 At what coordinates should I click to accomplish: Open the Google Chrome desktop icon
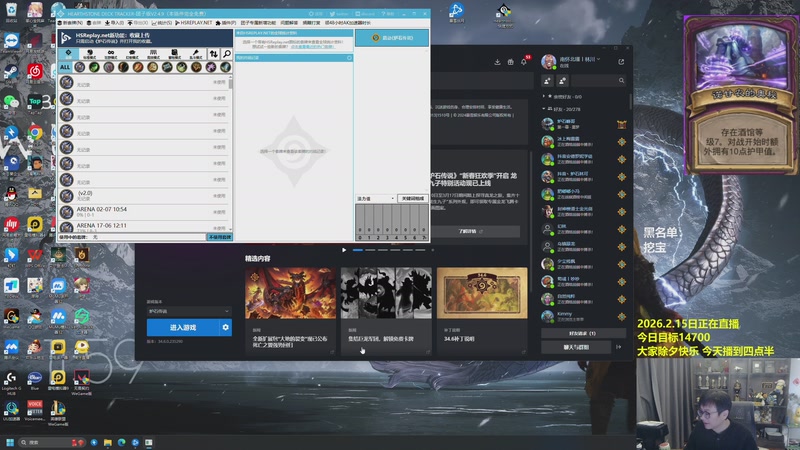point(35,134)
